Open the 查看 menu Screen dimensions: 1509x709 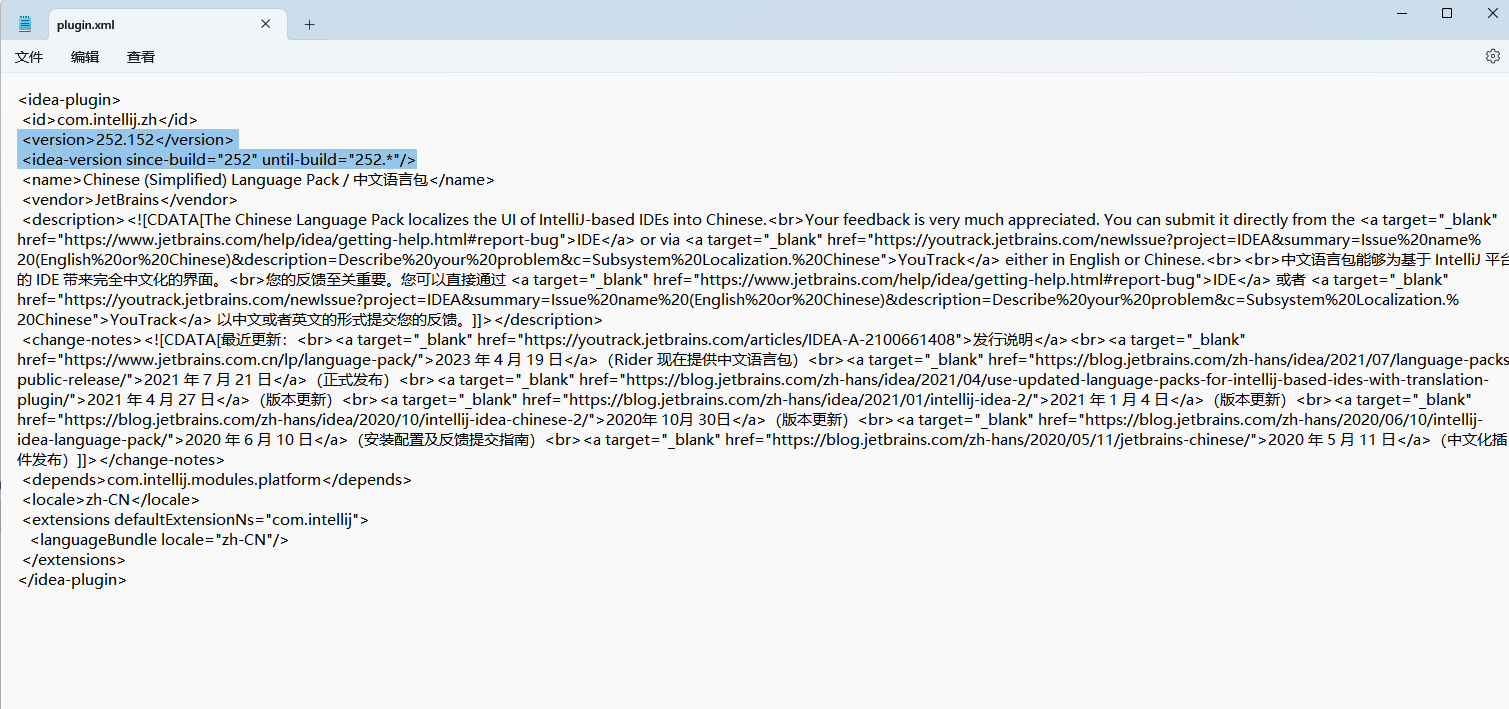(x=141, y=57)
